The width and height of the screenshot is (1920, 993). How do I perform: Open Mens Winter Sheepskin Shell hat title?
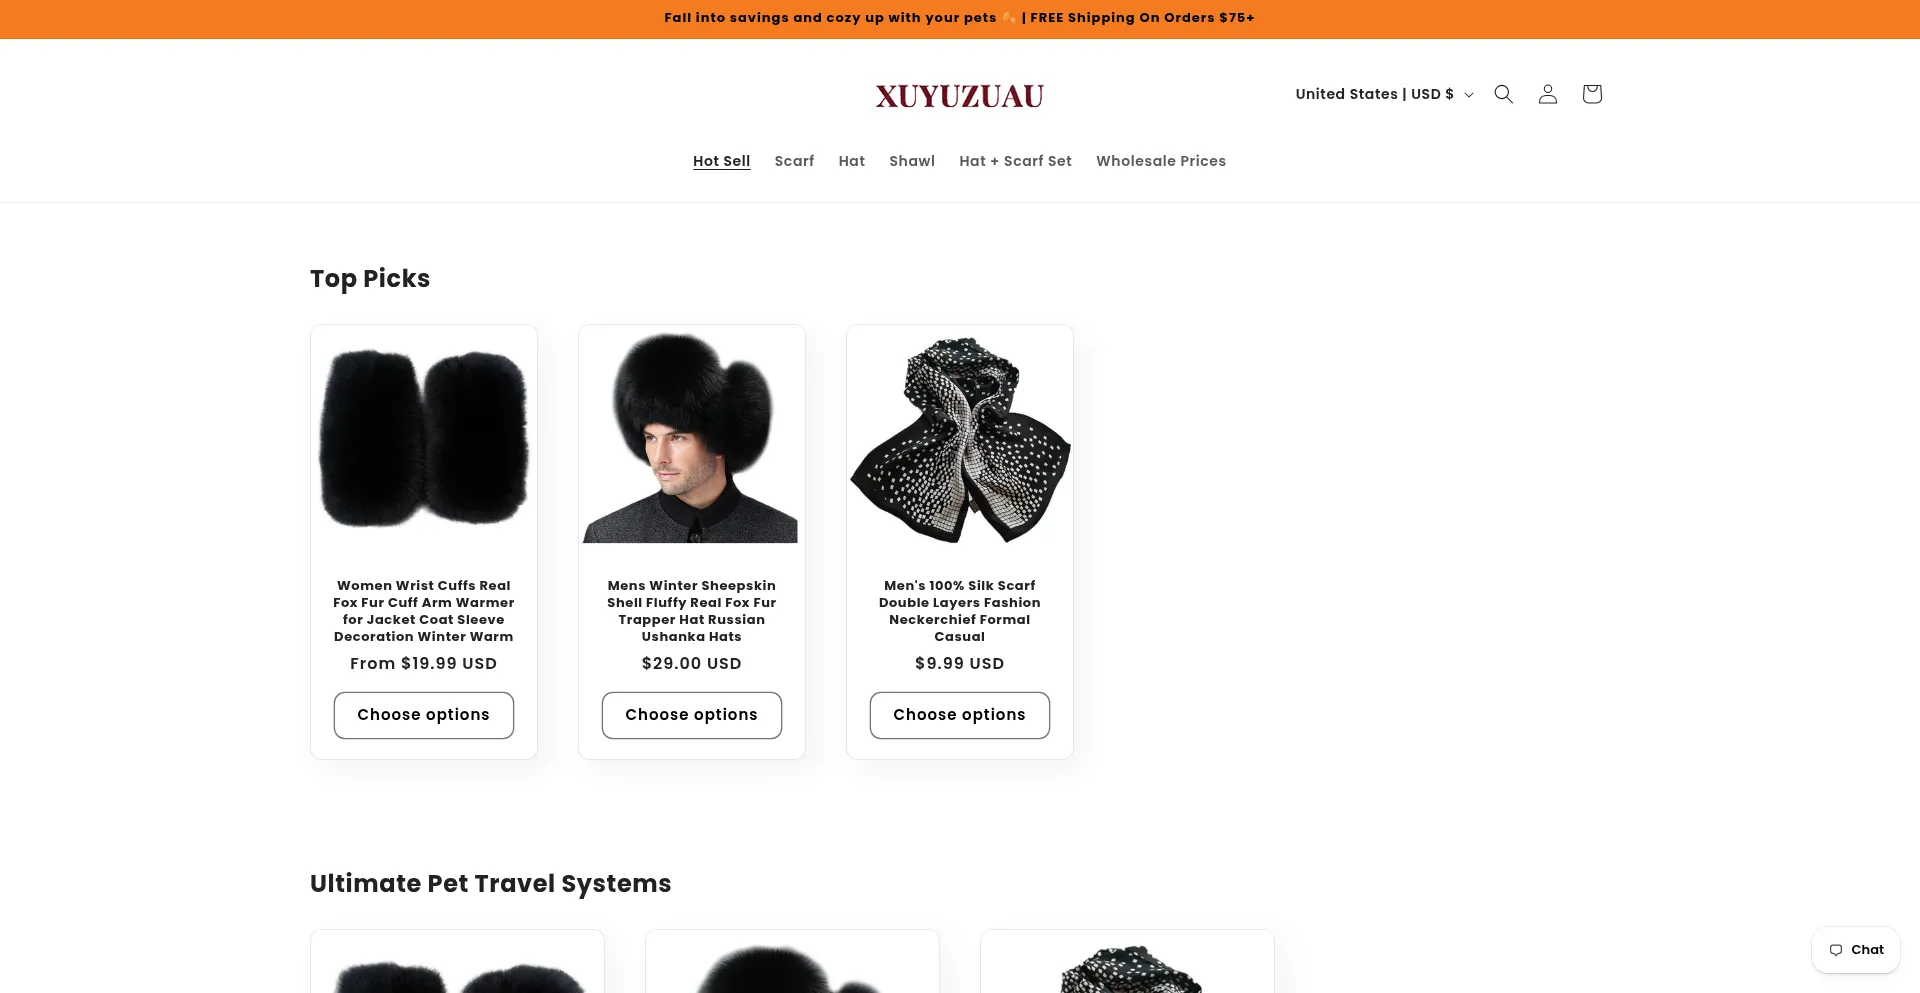click(692, 611)
